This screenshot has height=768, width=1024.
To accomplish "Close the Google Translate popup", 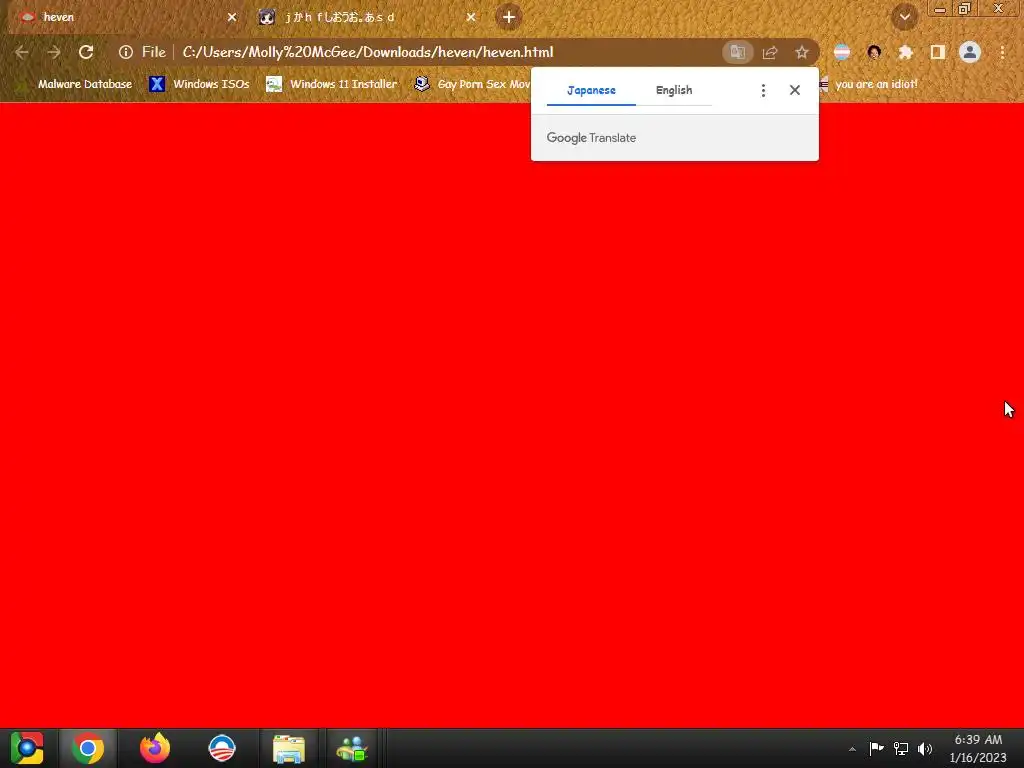I will pos(795,90).
